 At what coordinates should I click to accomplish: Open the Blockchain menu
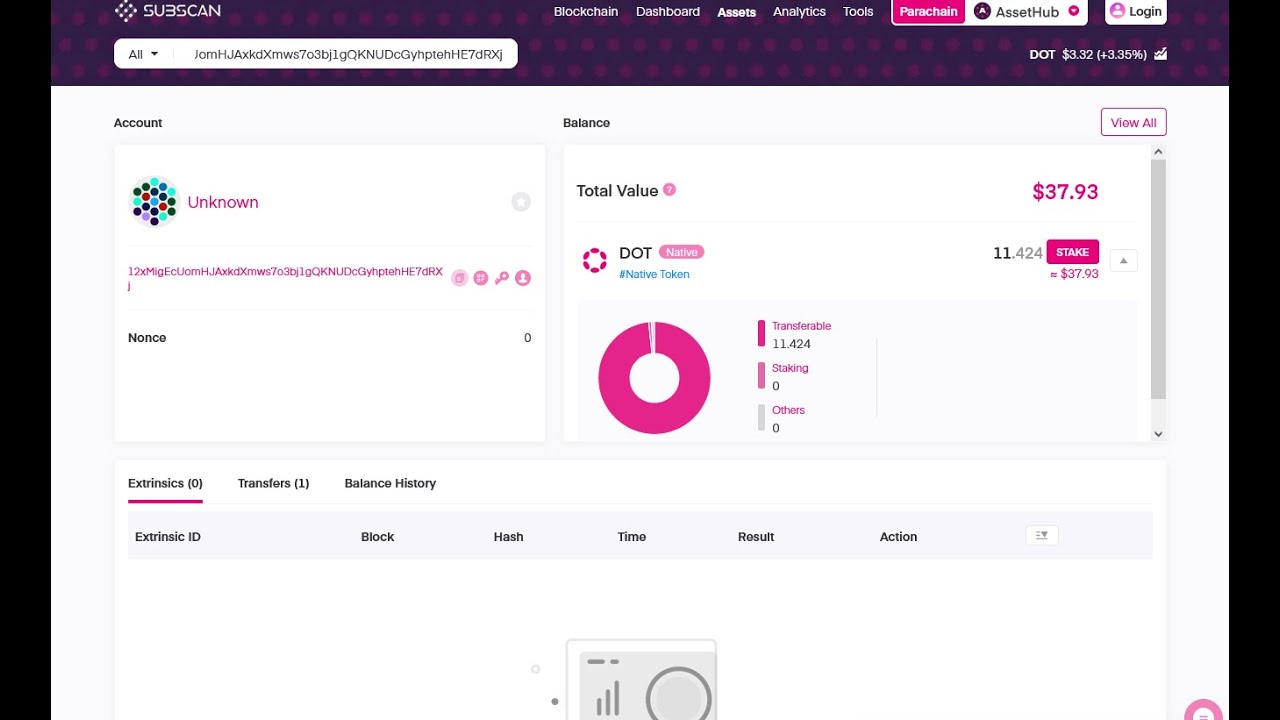[586, 12]
